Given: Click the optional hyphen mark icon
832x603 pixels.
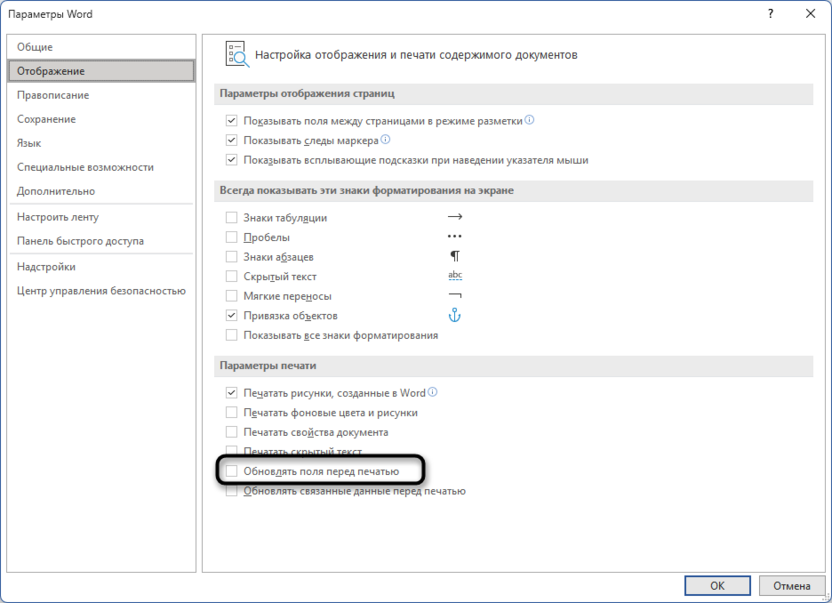Looking at the screenshot, I should point(455,297).
